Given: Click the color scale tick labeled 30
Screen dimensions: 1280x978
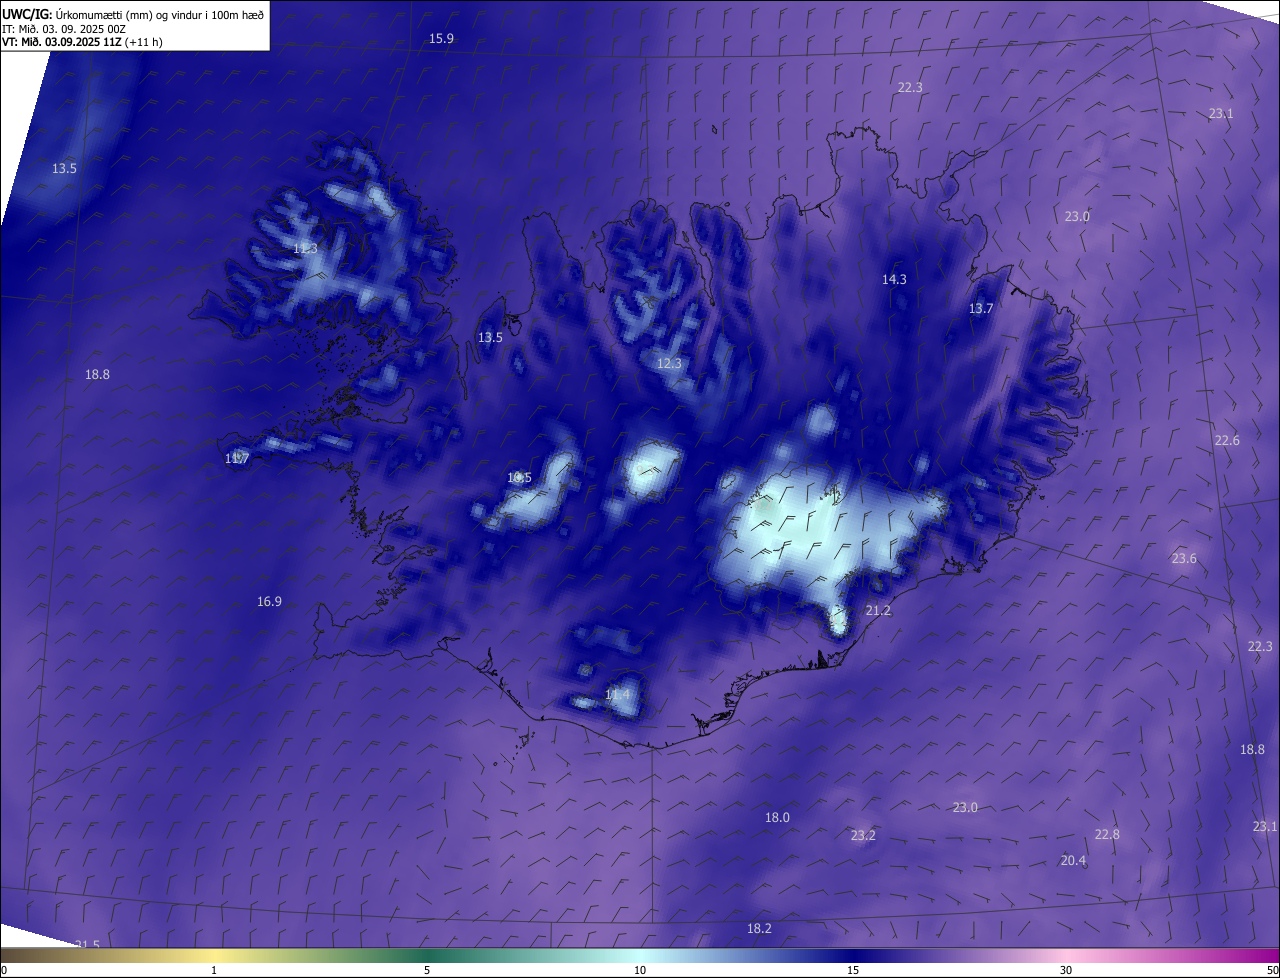Looking at the screenshot, I should (1066, 970).
